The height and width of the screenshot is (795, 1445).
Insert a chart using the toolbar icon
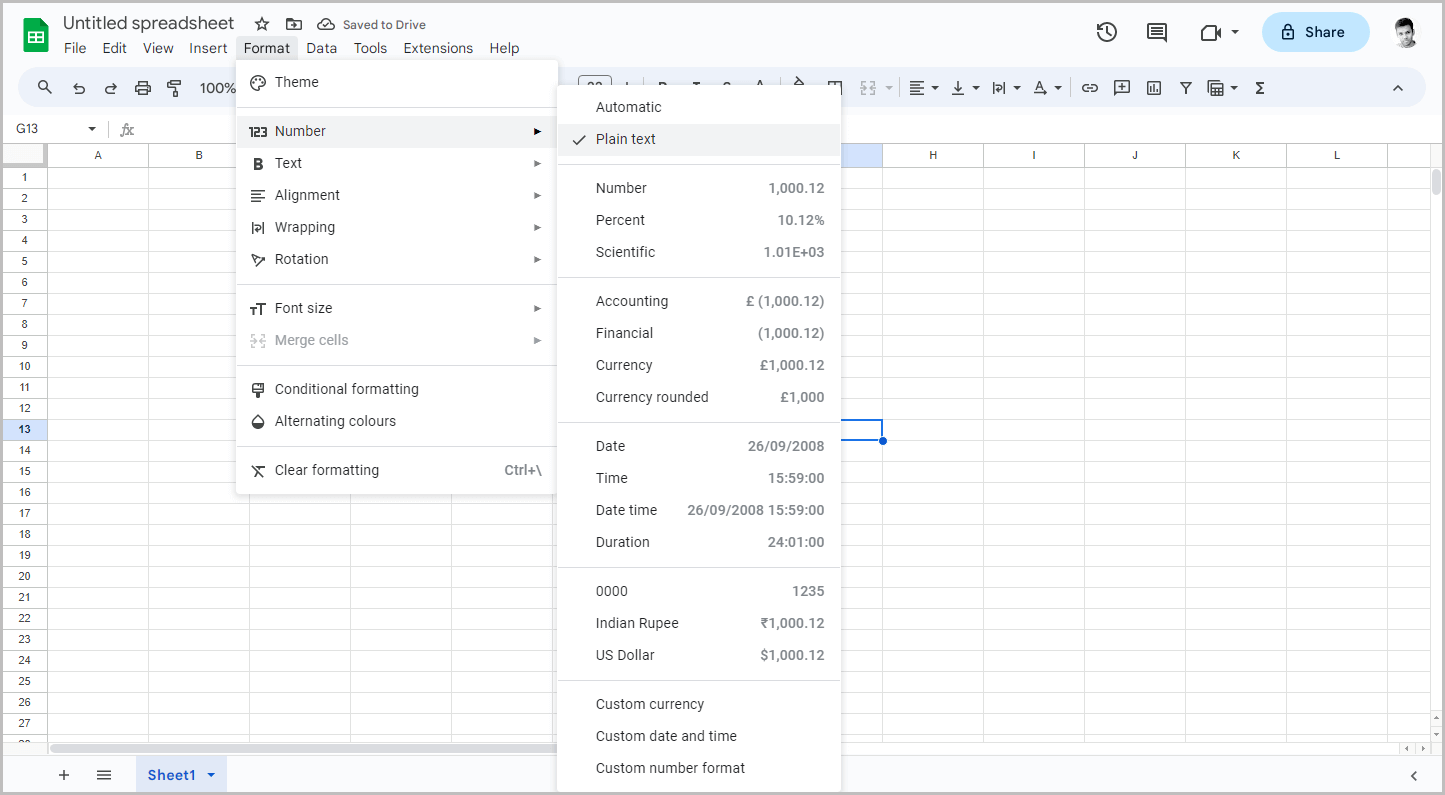(1153, 88)
